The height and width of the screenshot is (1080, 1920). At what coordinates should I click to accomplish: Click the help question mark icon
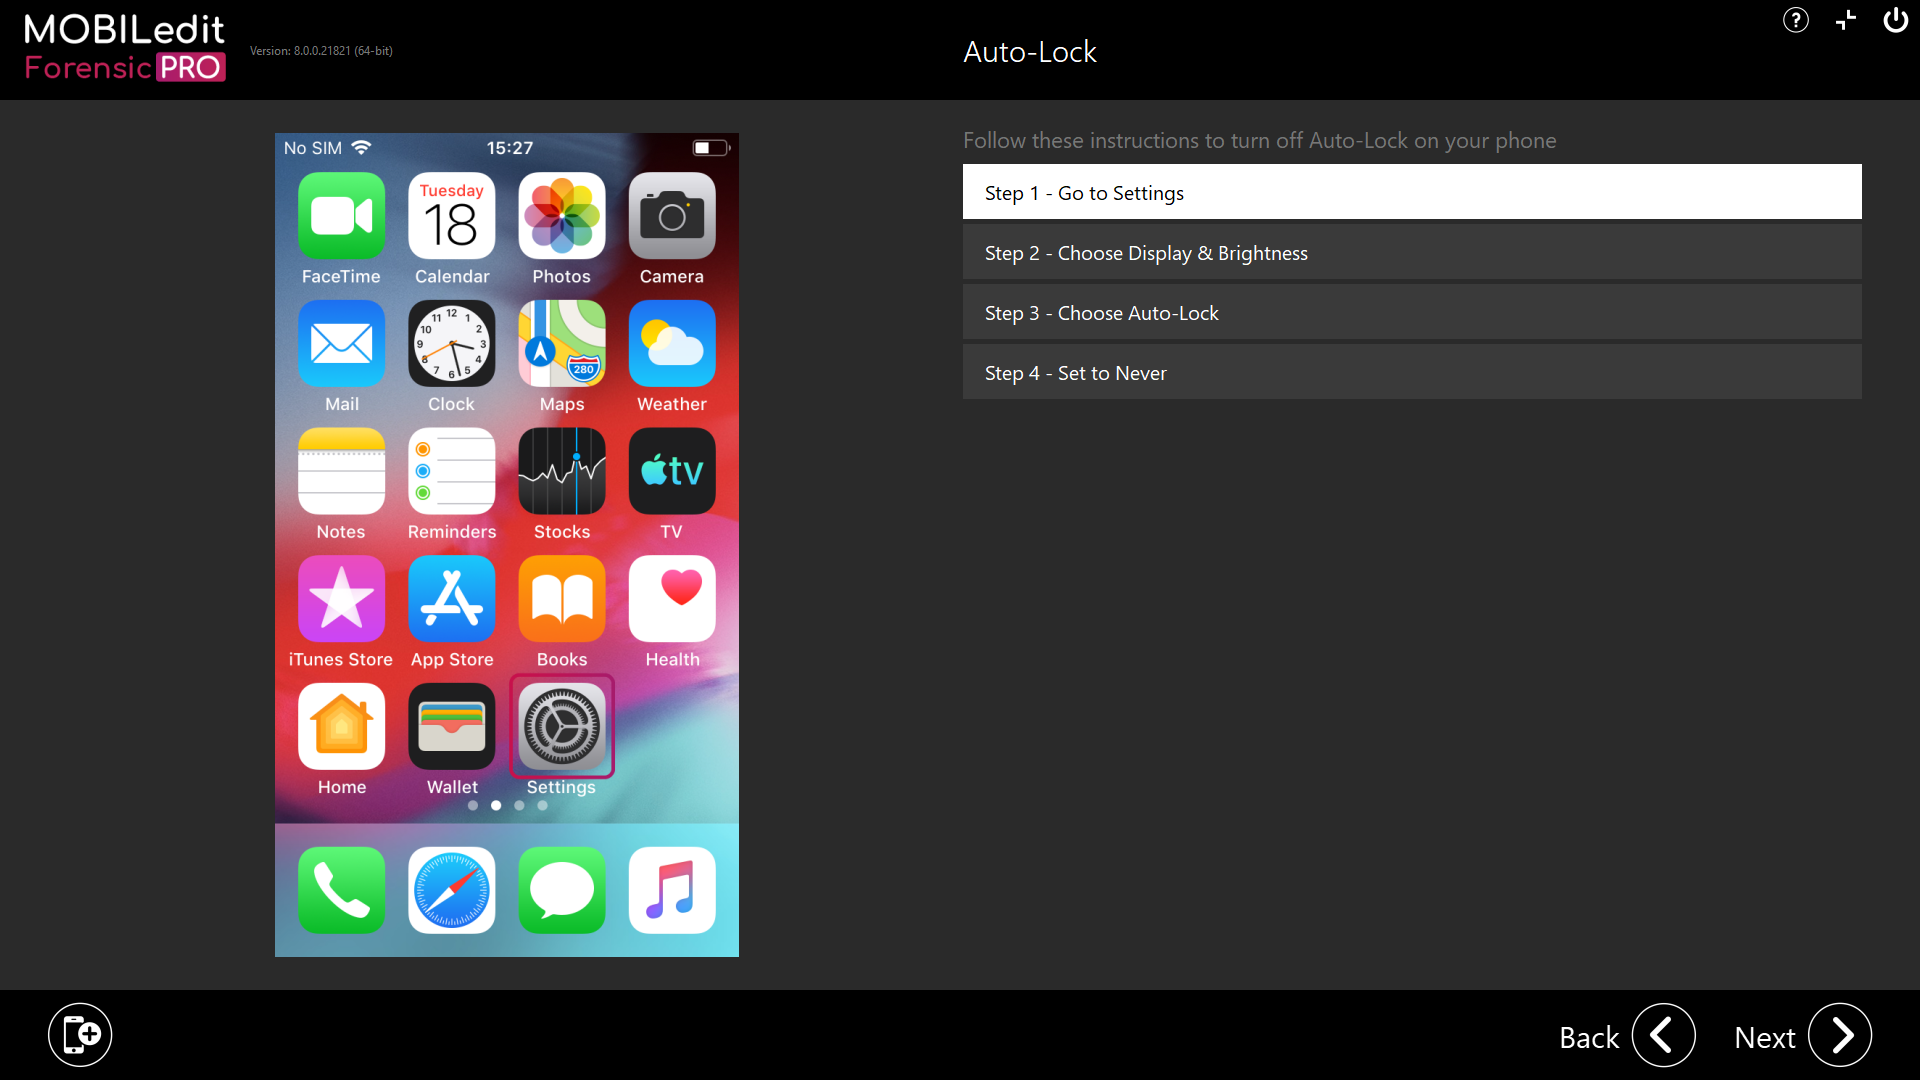[1795, 20]
